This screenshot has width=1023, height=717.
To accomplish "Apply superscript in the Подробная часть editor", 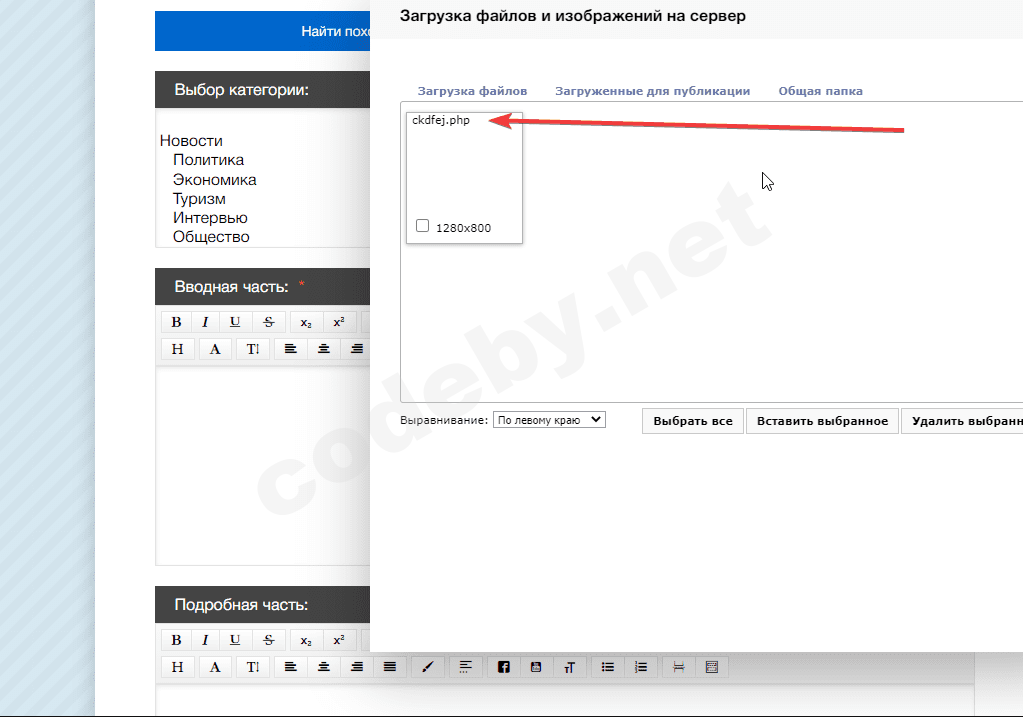I will tap(339, 640).
